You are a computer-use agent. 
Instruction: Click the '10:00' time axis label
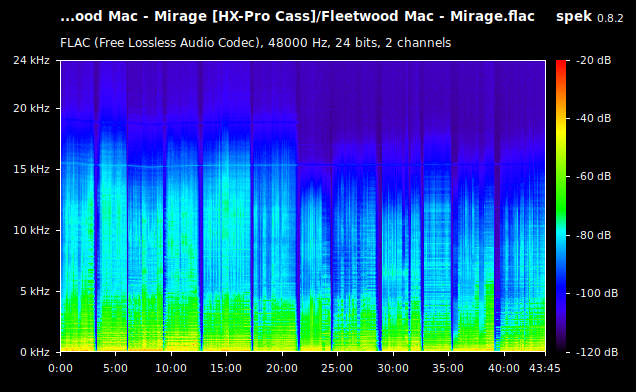click(171, 368)
